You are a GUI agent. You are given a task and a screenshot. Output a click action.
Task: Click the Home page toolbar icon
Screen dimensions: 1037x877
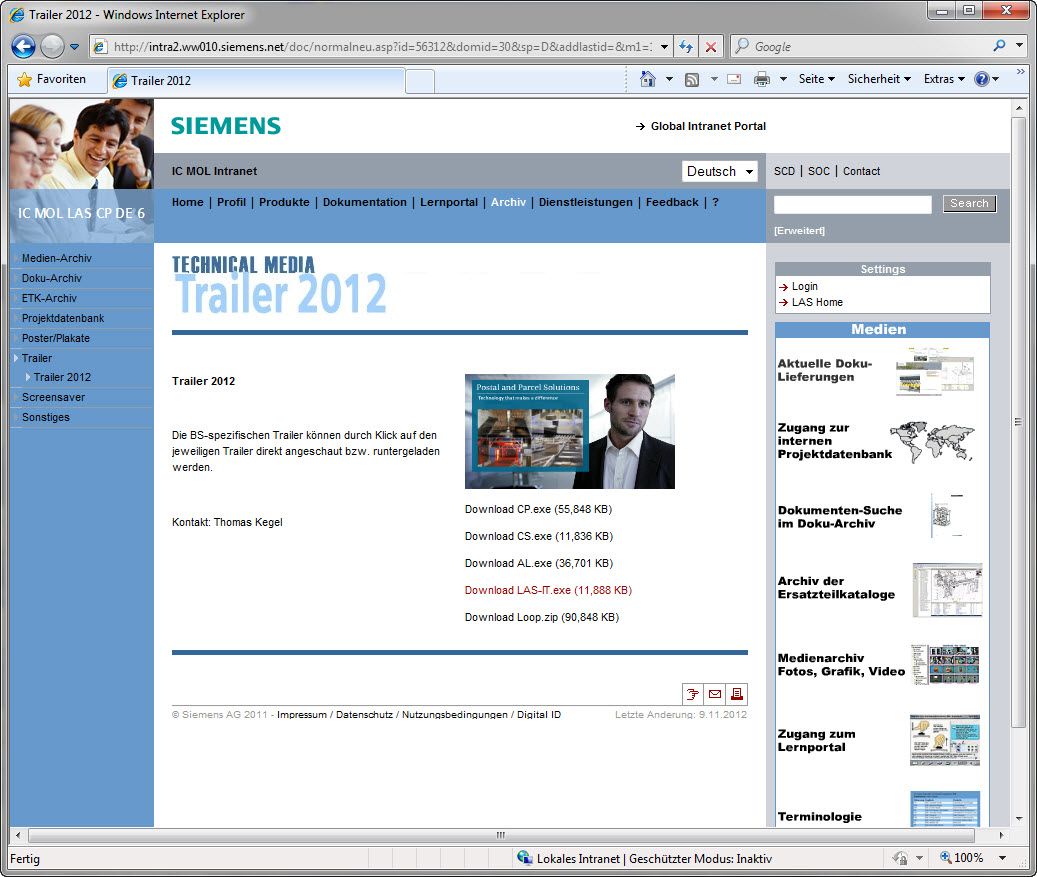pos(648,79)
